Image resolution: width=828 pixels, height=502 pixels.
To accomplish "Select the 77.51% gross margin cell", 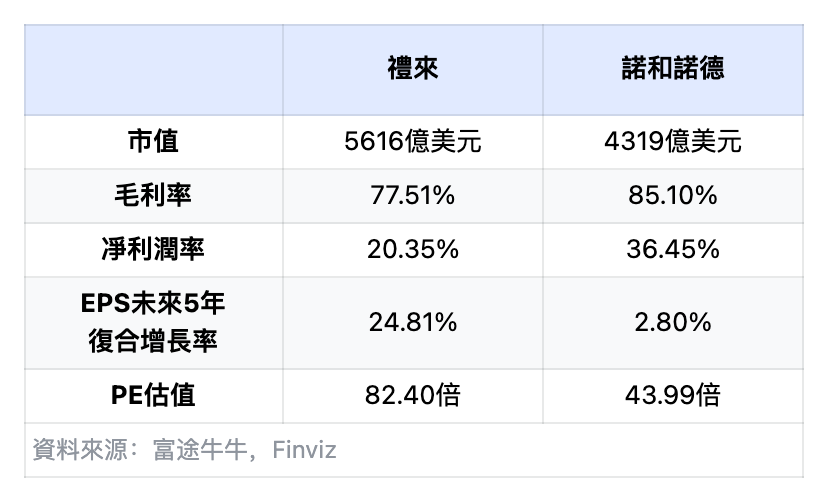I will pos(412,195).
